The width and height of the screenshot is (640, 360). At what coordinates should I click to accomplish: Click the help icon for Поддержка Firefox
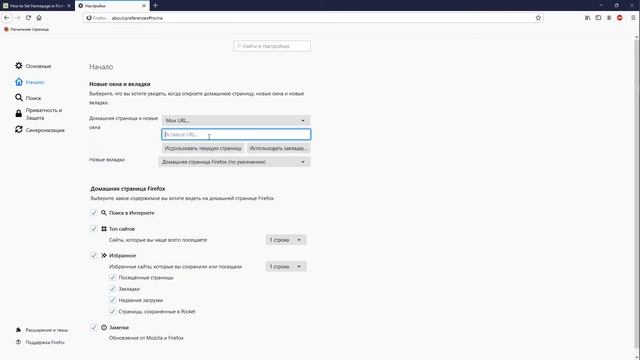pos(18,342)
